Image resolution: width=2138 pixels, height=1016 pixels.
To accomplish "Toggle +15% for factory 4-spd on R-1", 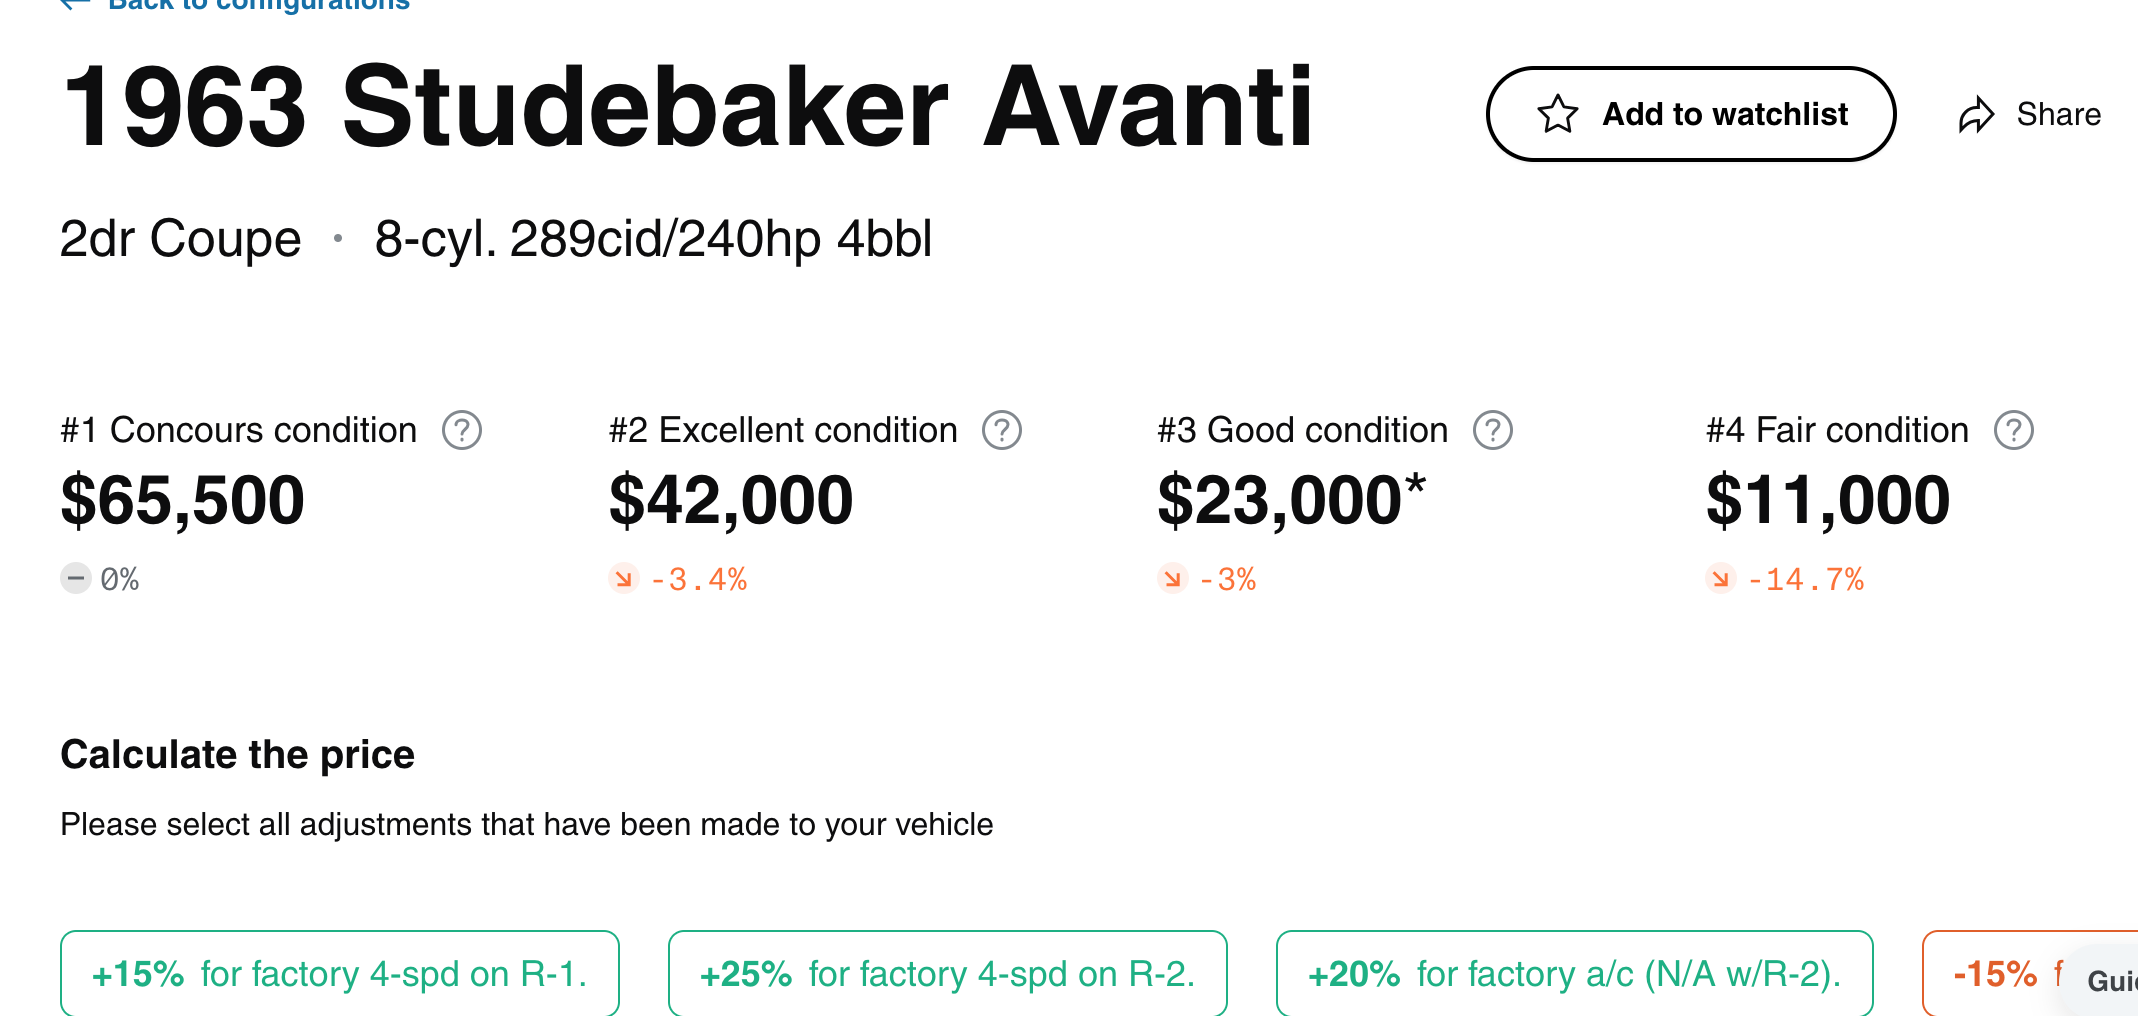I will [339, 973].
